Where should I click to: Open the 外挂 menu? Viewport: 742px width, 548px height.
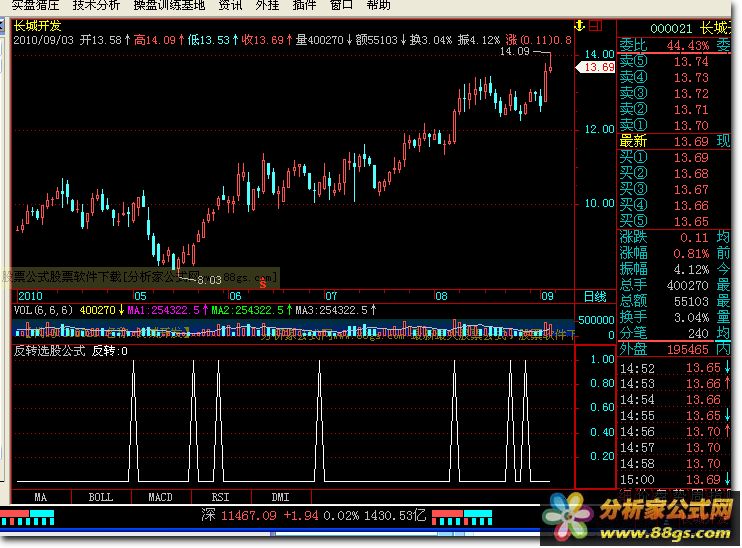(x=267, y=5)
